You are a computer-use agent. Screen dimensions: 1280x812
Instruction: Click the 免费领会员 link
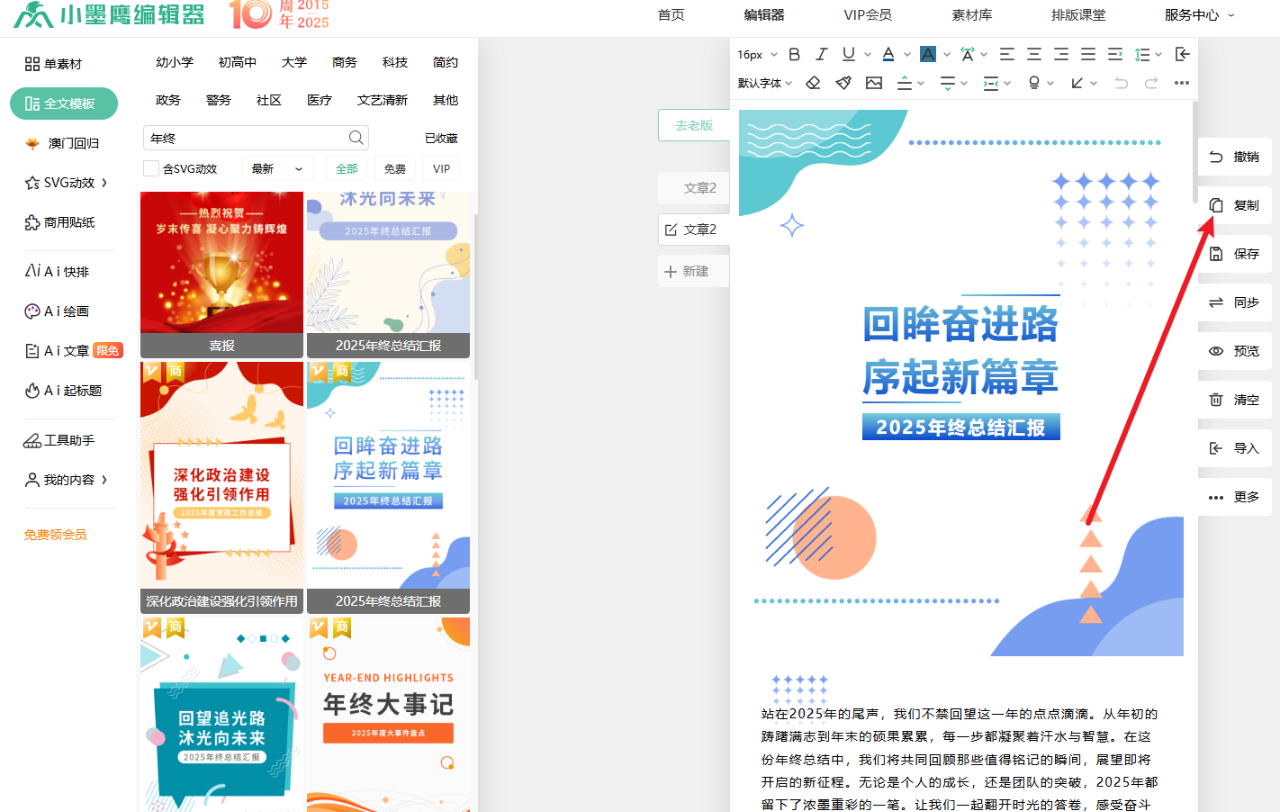tap(55, 535)
